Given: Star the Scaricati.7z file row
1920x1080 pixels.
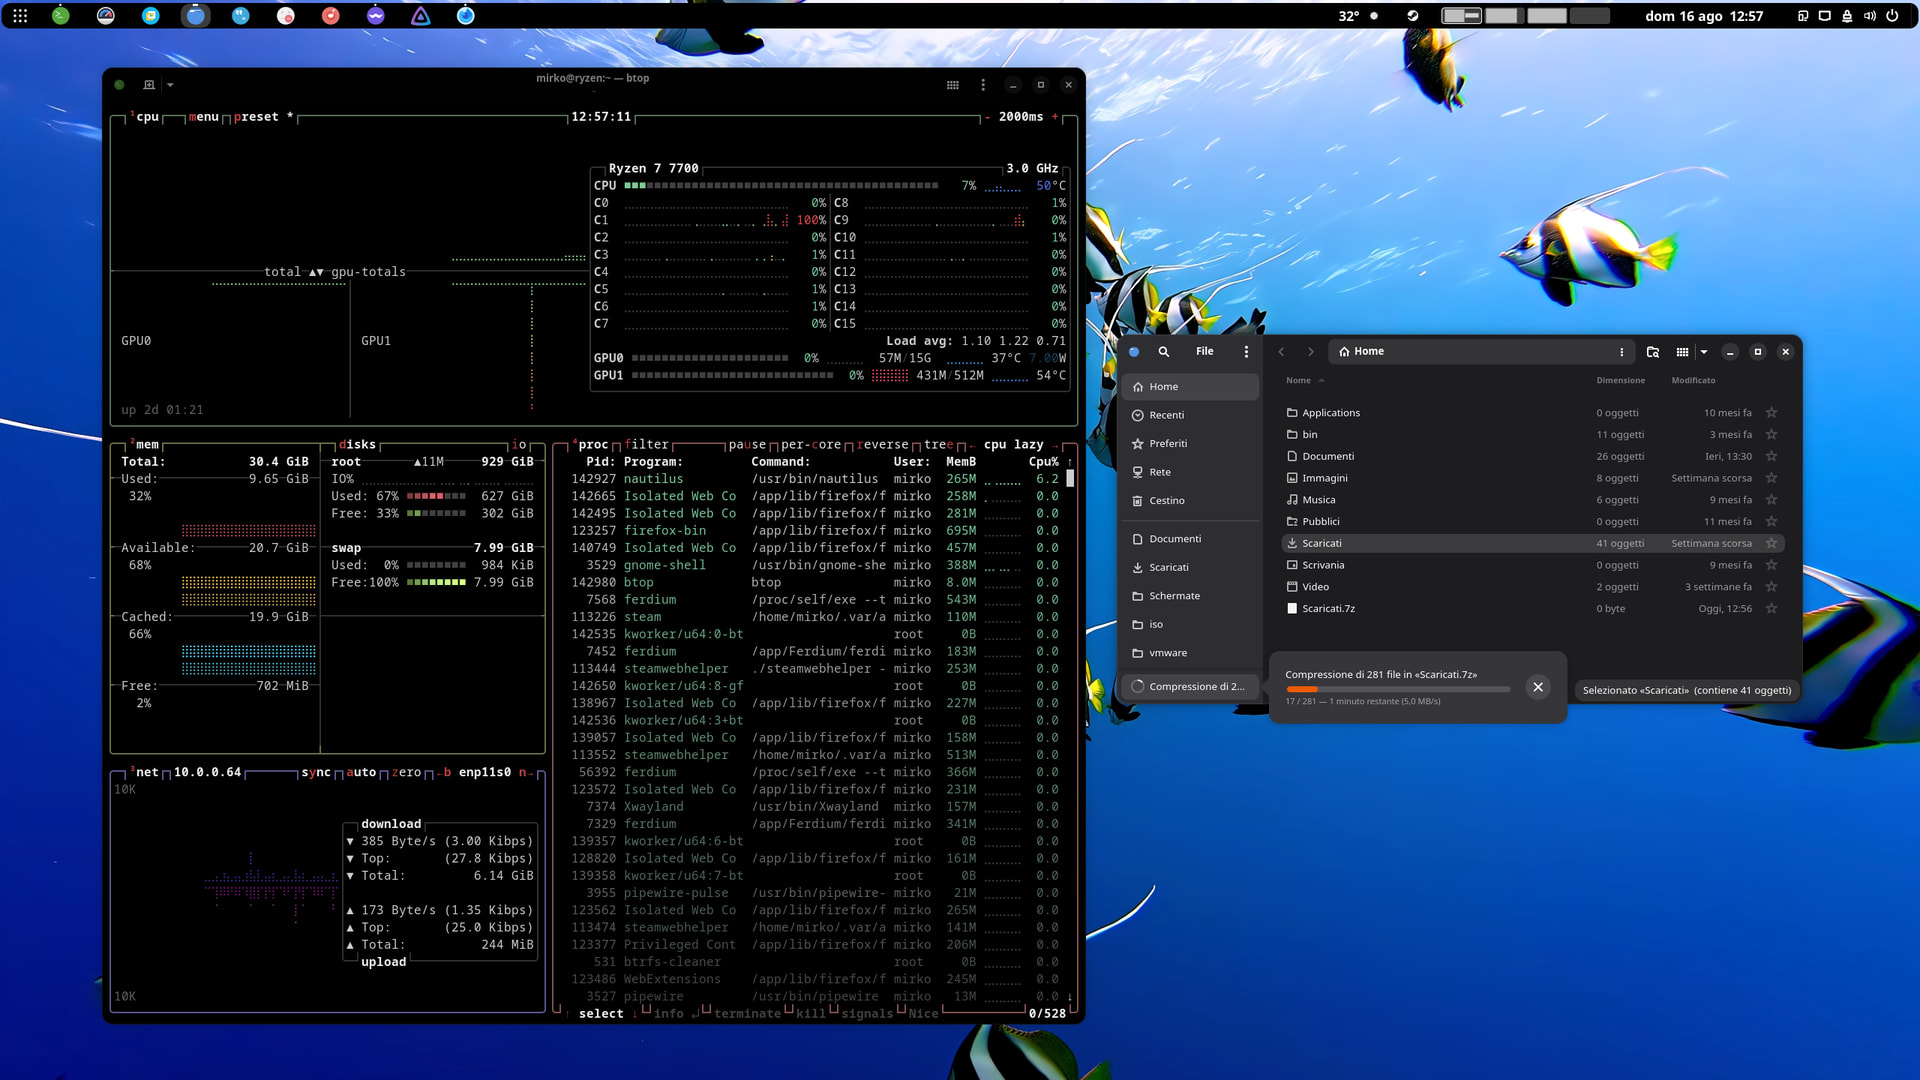Looking at the screenshot, I should 1771,609.
